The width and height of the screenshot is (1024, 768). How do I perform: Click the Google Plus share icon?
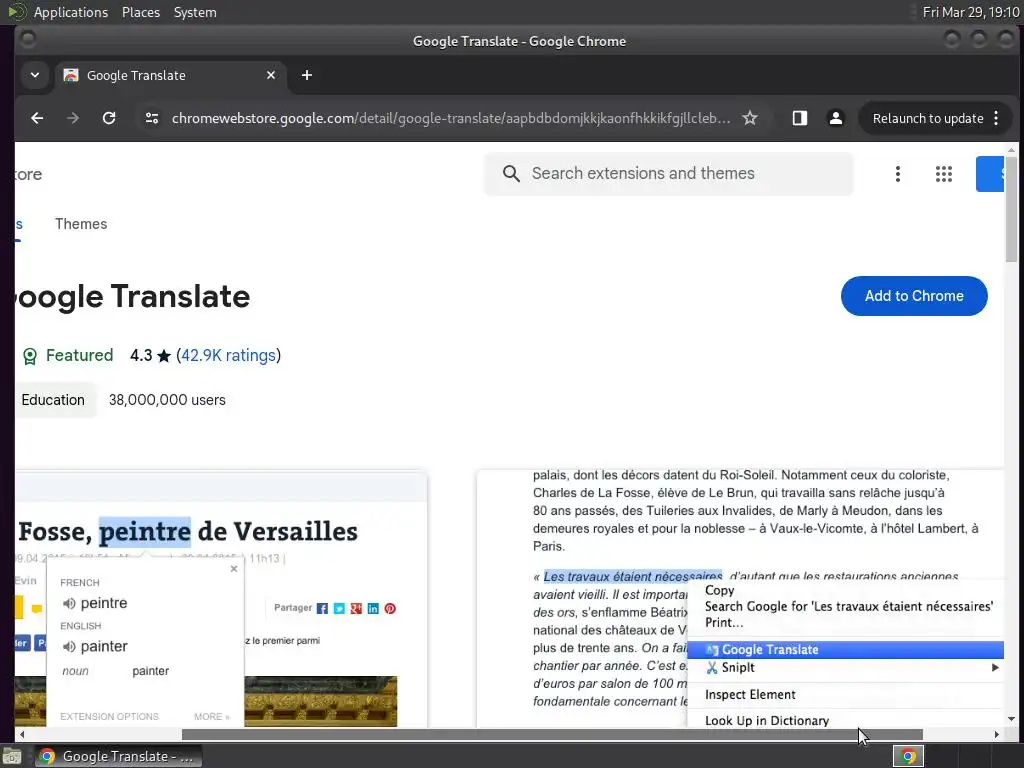tap(356, 609)
